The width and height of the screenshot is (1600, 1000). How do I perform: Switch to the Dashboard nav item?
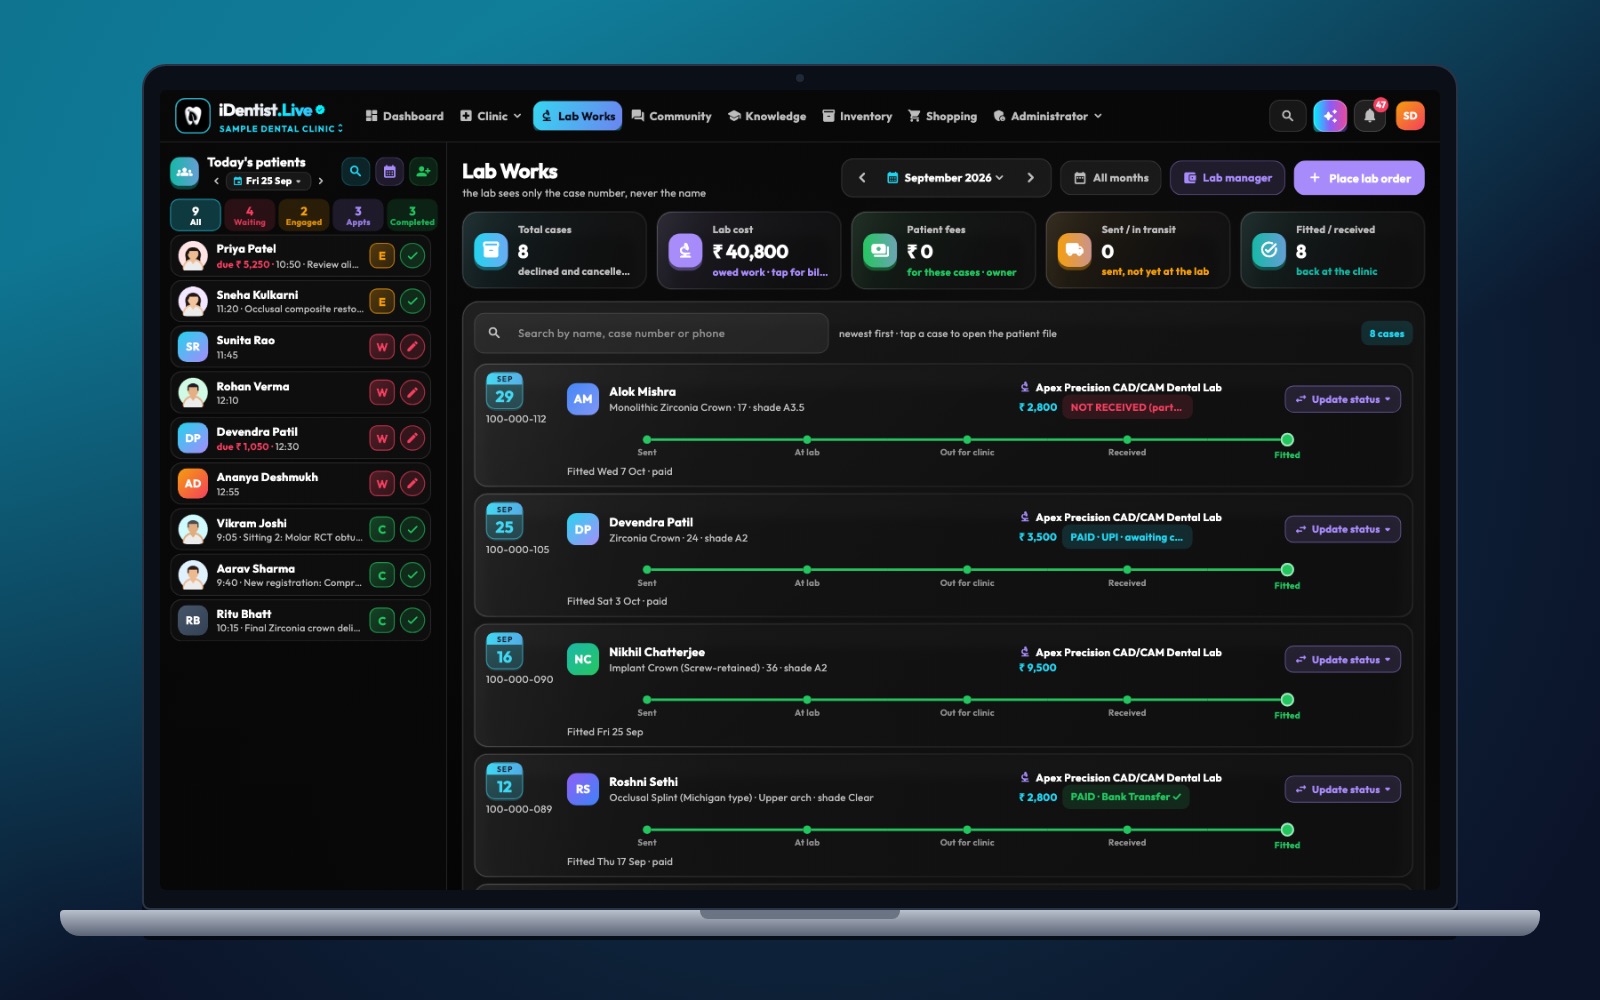[405, 116]
